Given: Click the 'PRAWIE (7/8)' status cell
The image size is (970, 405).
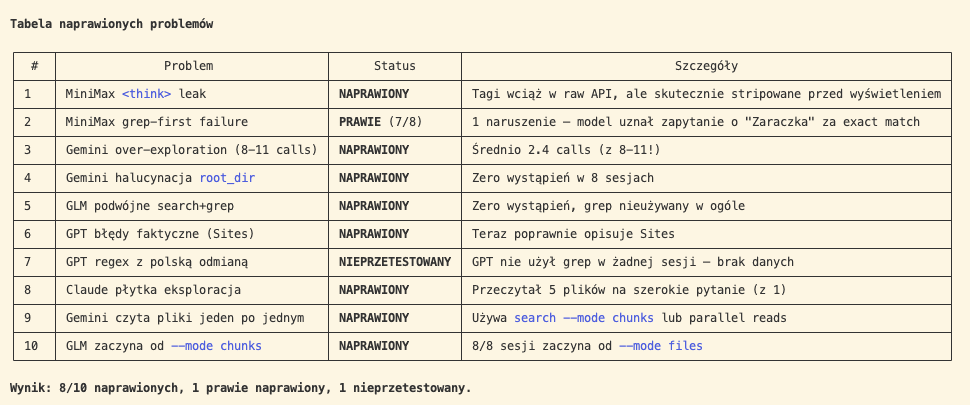Looking at the screenshot, I should 375,122.
